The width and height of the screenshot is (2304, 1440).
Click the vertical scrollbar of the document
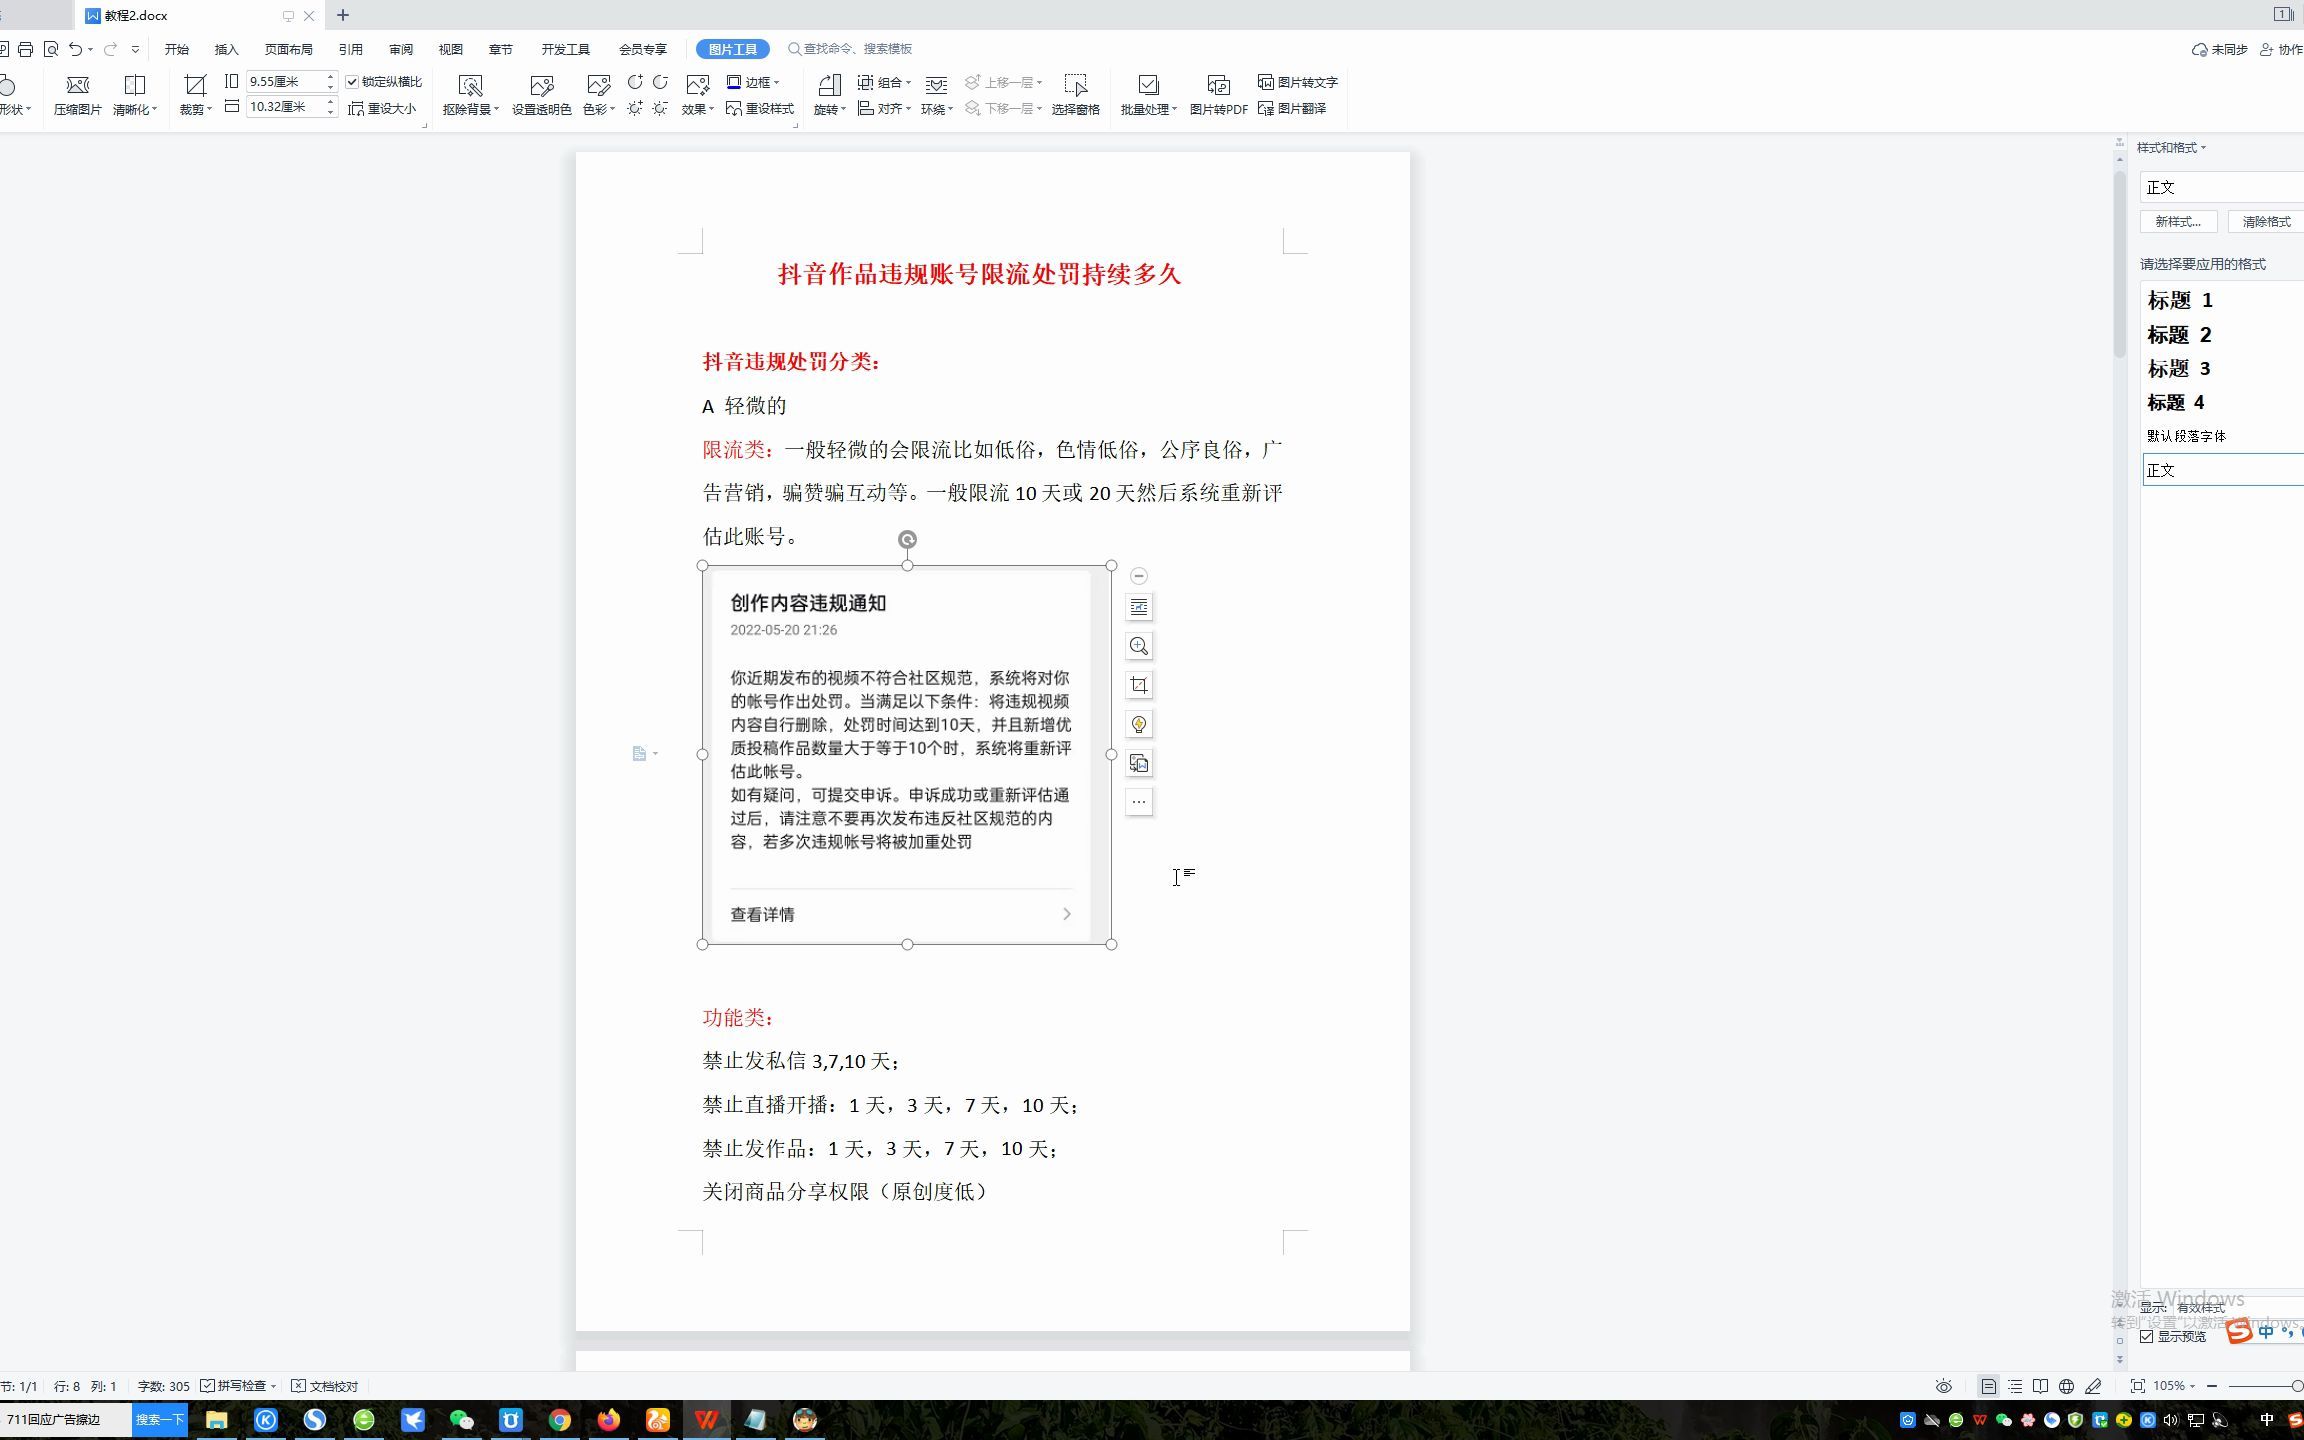(x=2119, y=264)
